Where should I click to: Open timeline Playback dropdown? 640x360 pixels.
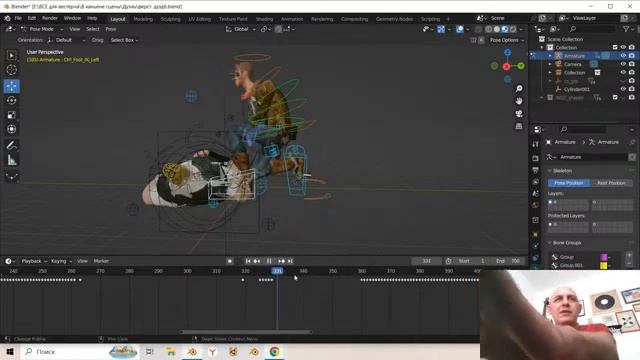coord(34,261)
